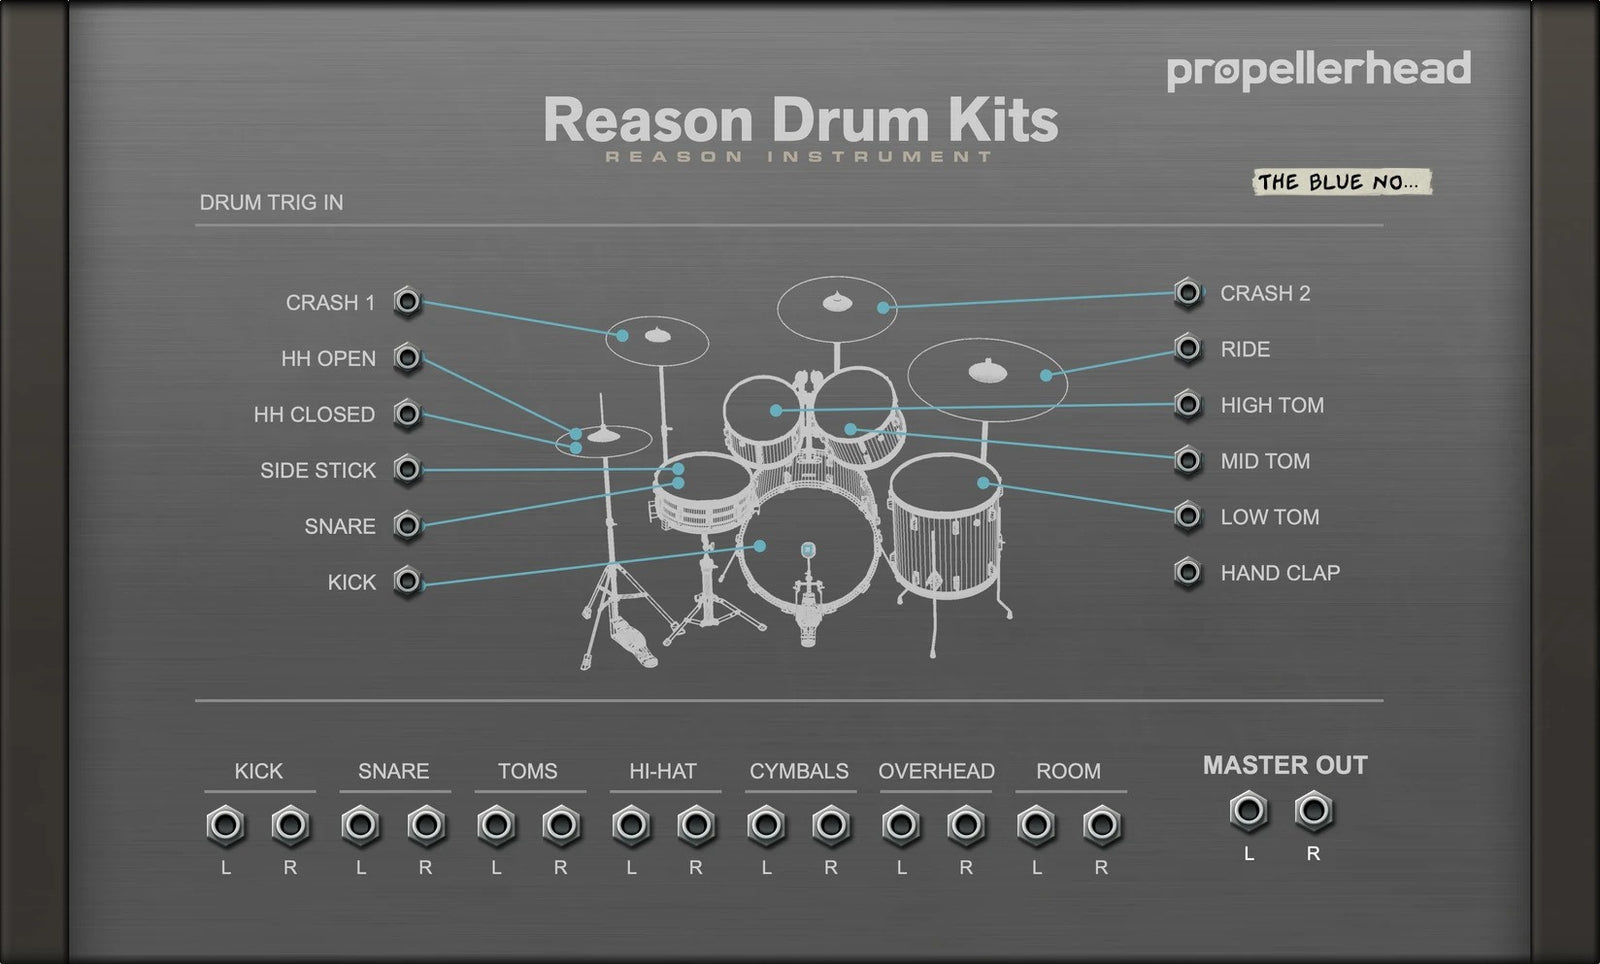Click the 'OVERHEAD' output group label

coord(936,771)
